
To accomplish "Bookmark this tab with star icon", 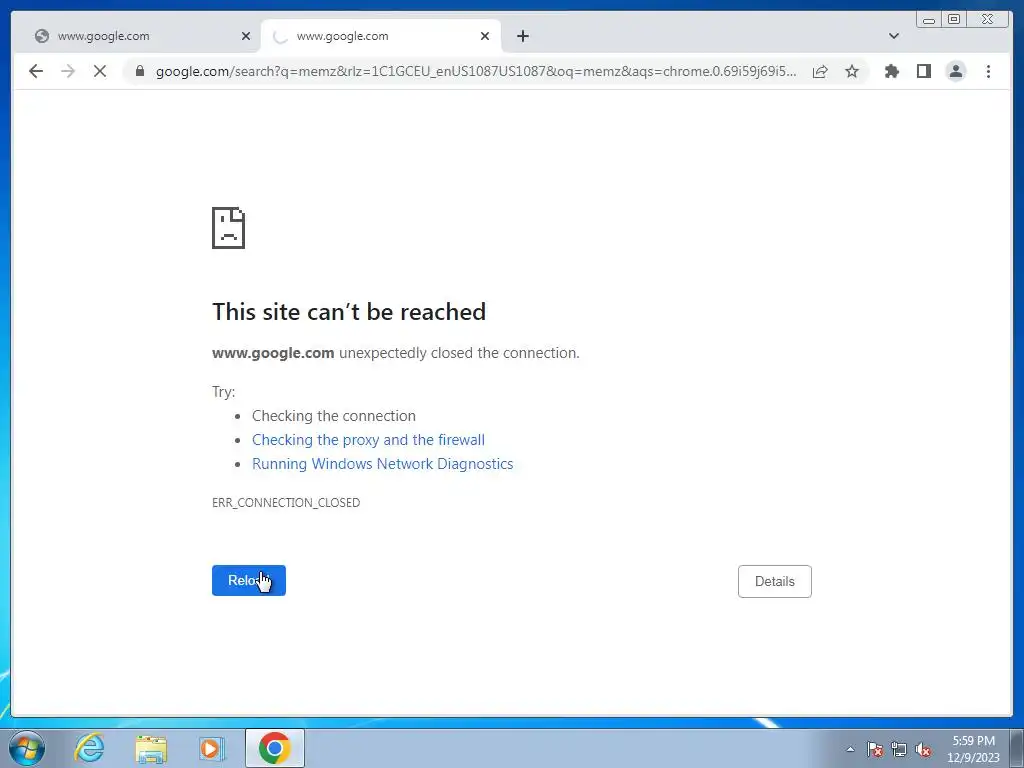I will click(x=852, y=71).
